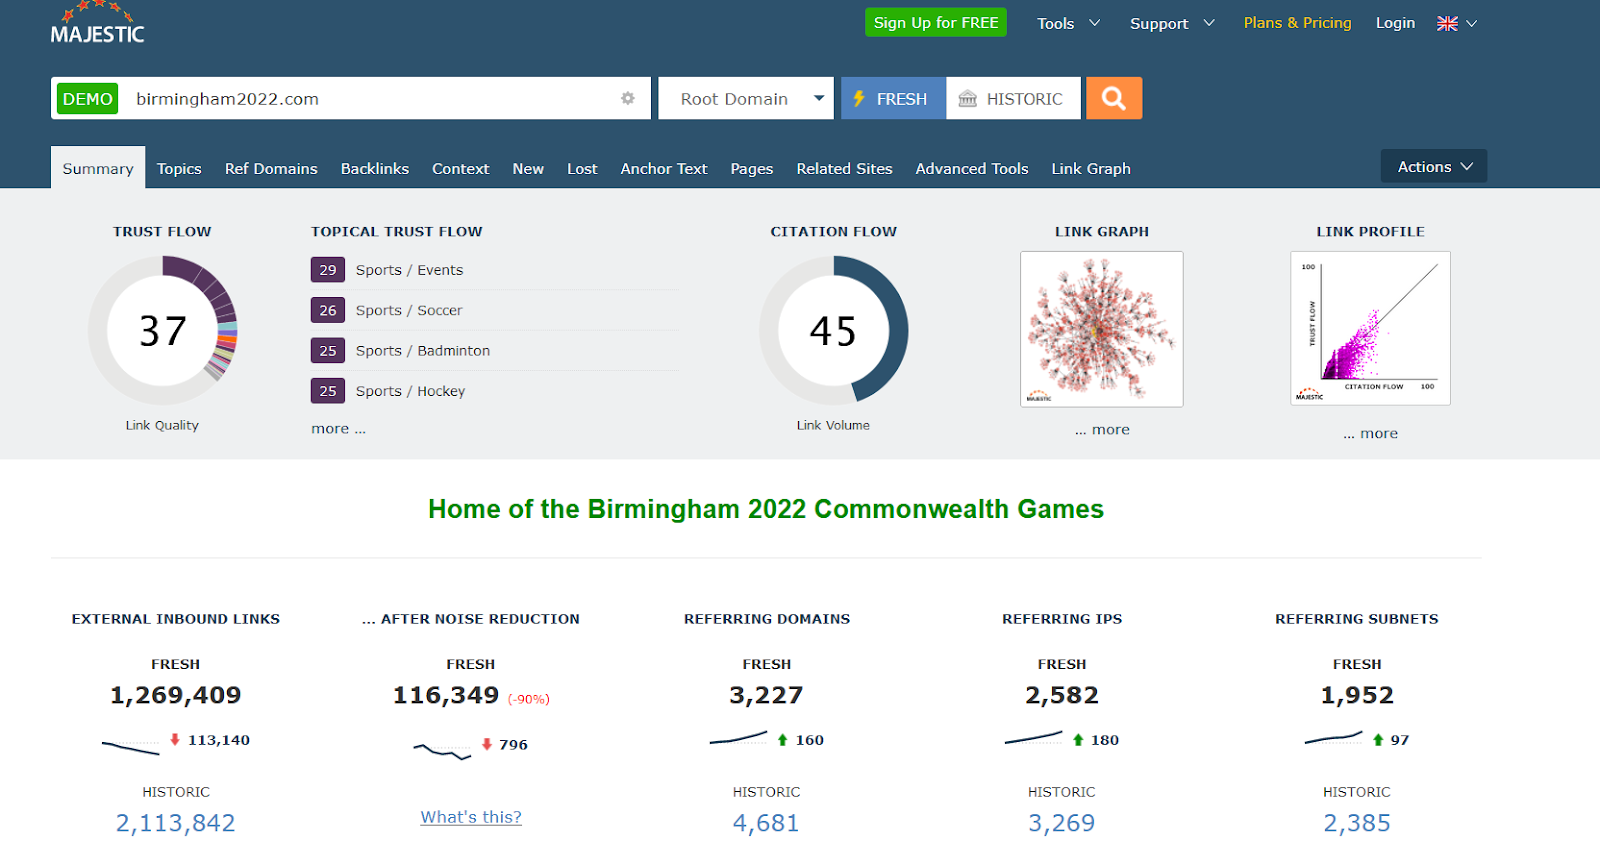Click the purple 29 Sports/Events score badge

[328, 270]
